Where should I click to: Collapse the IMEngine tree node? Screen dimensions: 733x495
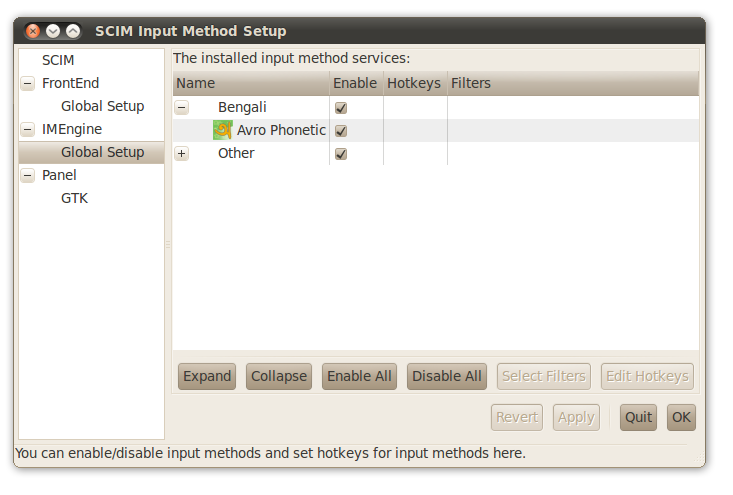tap(28, 129)
